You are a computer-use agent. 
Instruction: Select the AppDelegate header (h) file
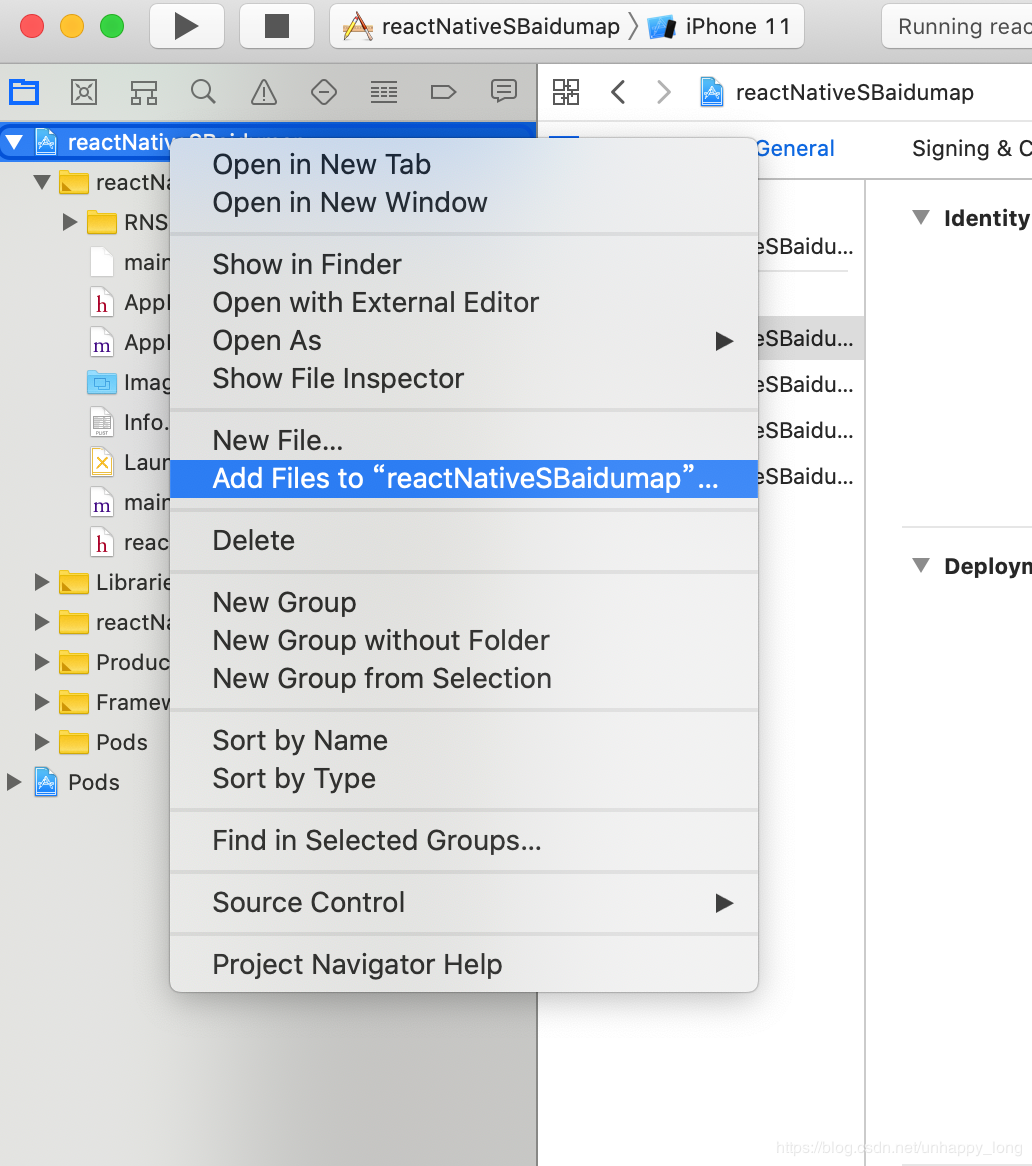pyautogui.click(x=85, y=302)
